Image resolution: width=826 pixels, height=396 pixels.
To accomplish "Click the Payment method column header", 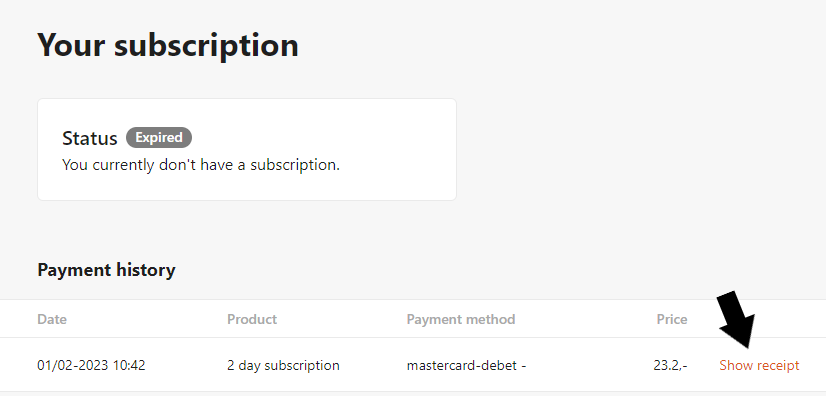I will pyautogui.click(x=461, y=319).
